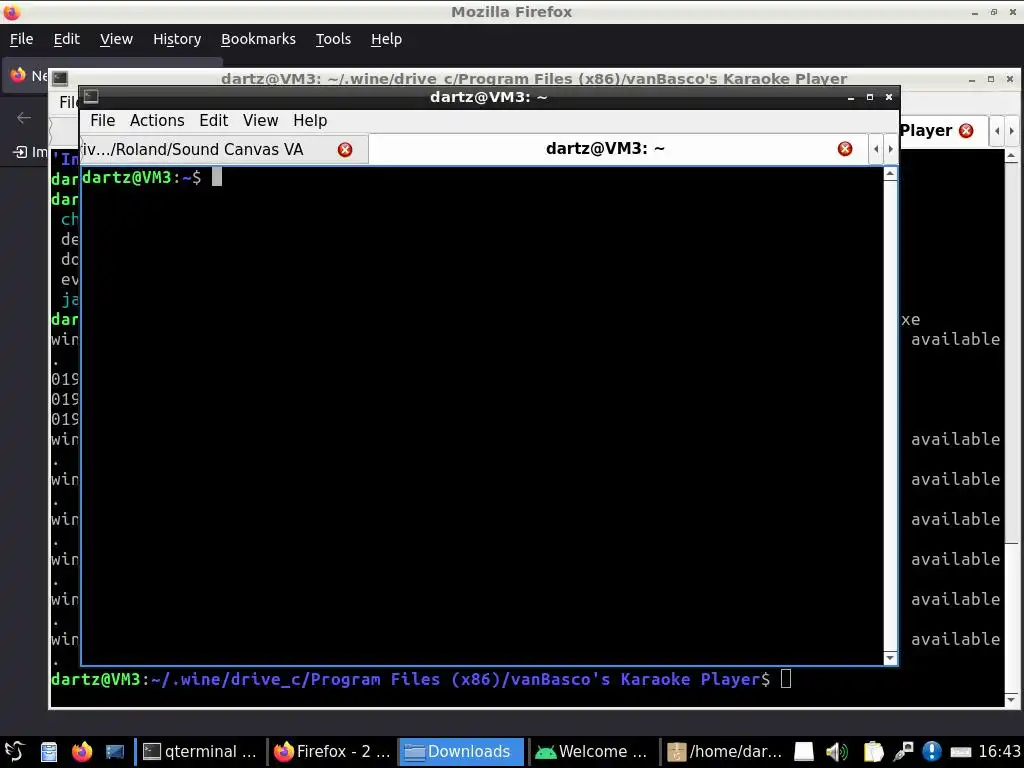Click background terminal scrollbar down arrow
The width and height of the screenshot is (1024, 768).
(1010, 700)
